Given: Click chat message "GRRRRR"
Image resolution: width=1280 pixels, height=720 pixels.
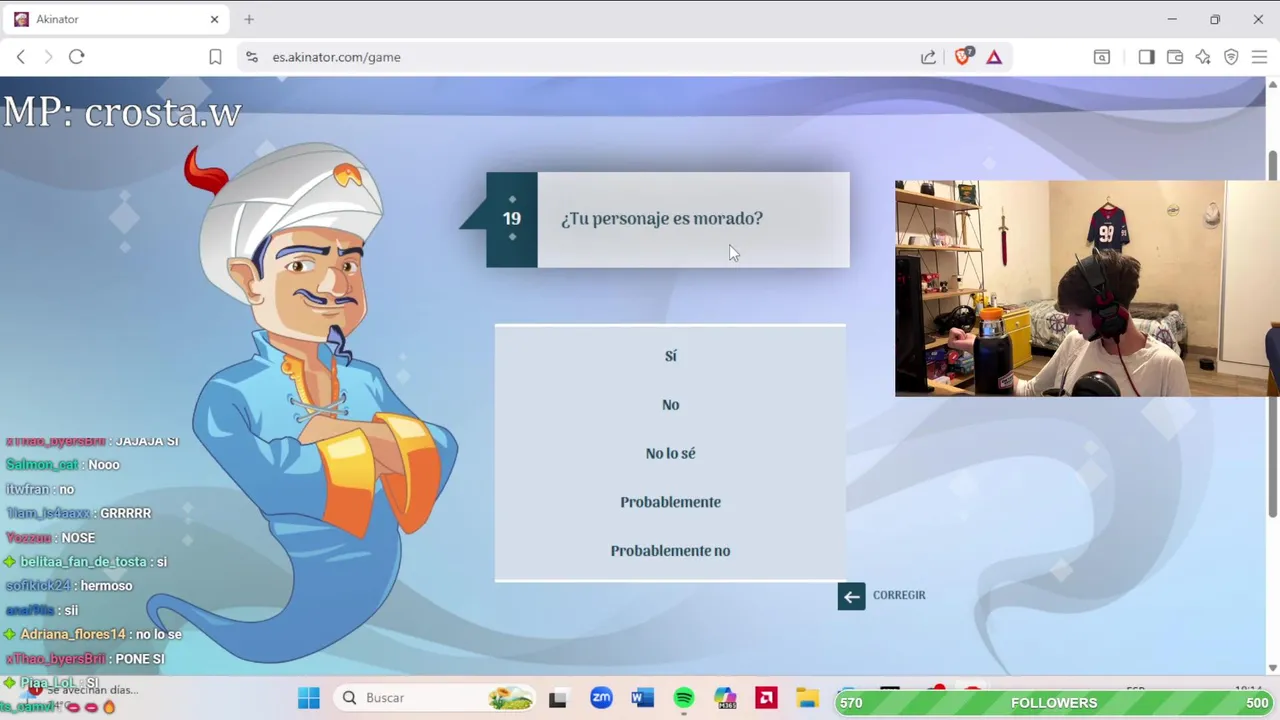Looking at the screenshot, I should [x=125, y=513].
